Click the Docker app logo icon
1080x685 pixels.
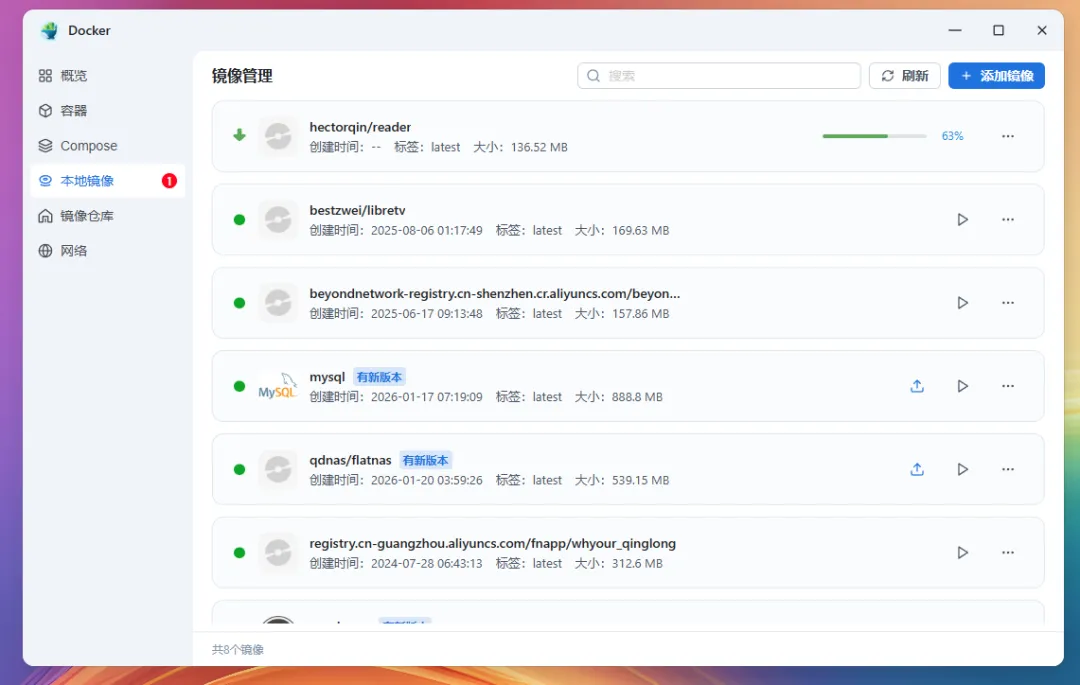click(50, 30)
